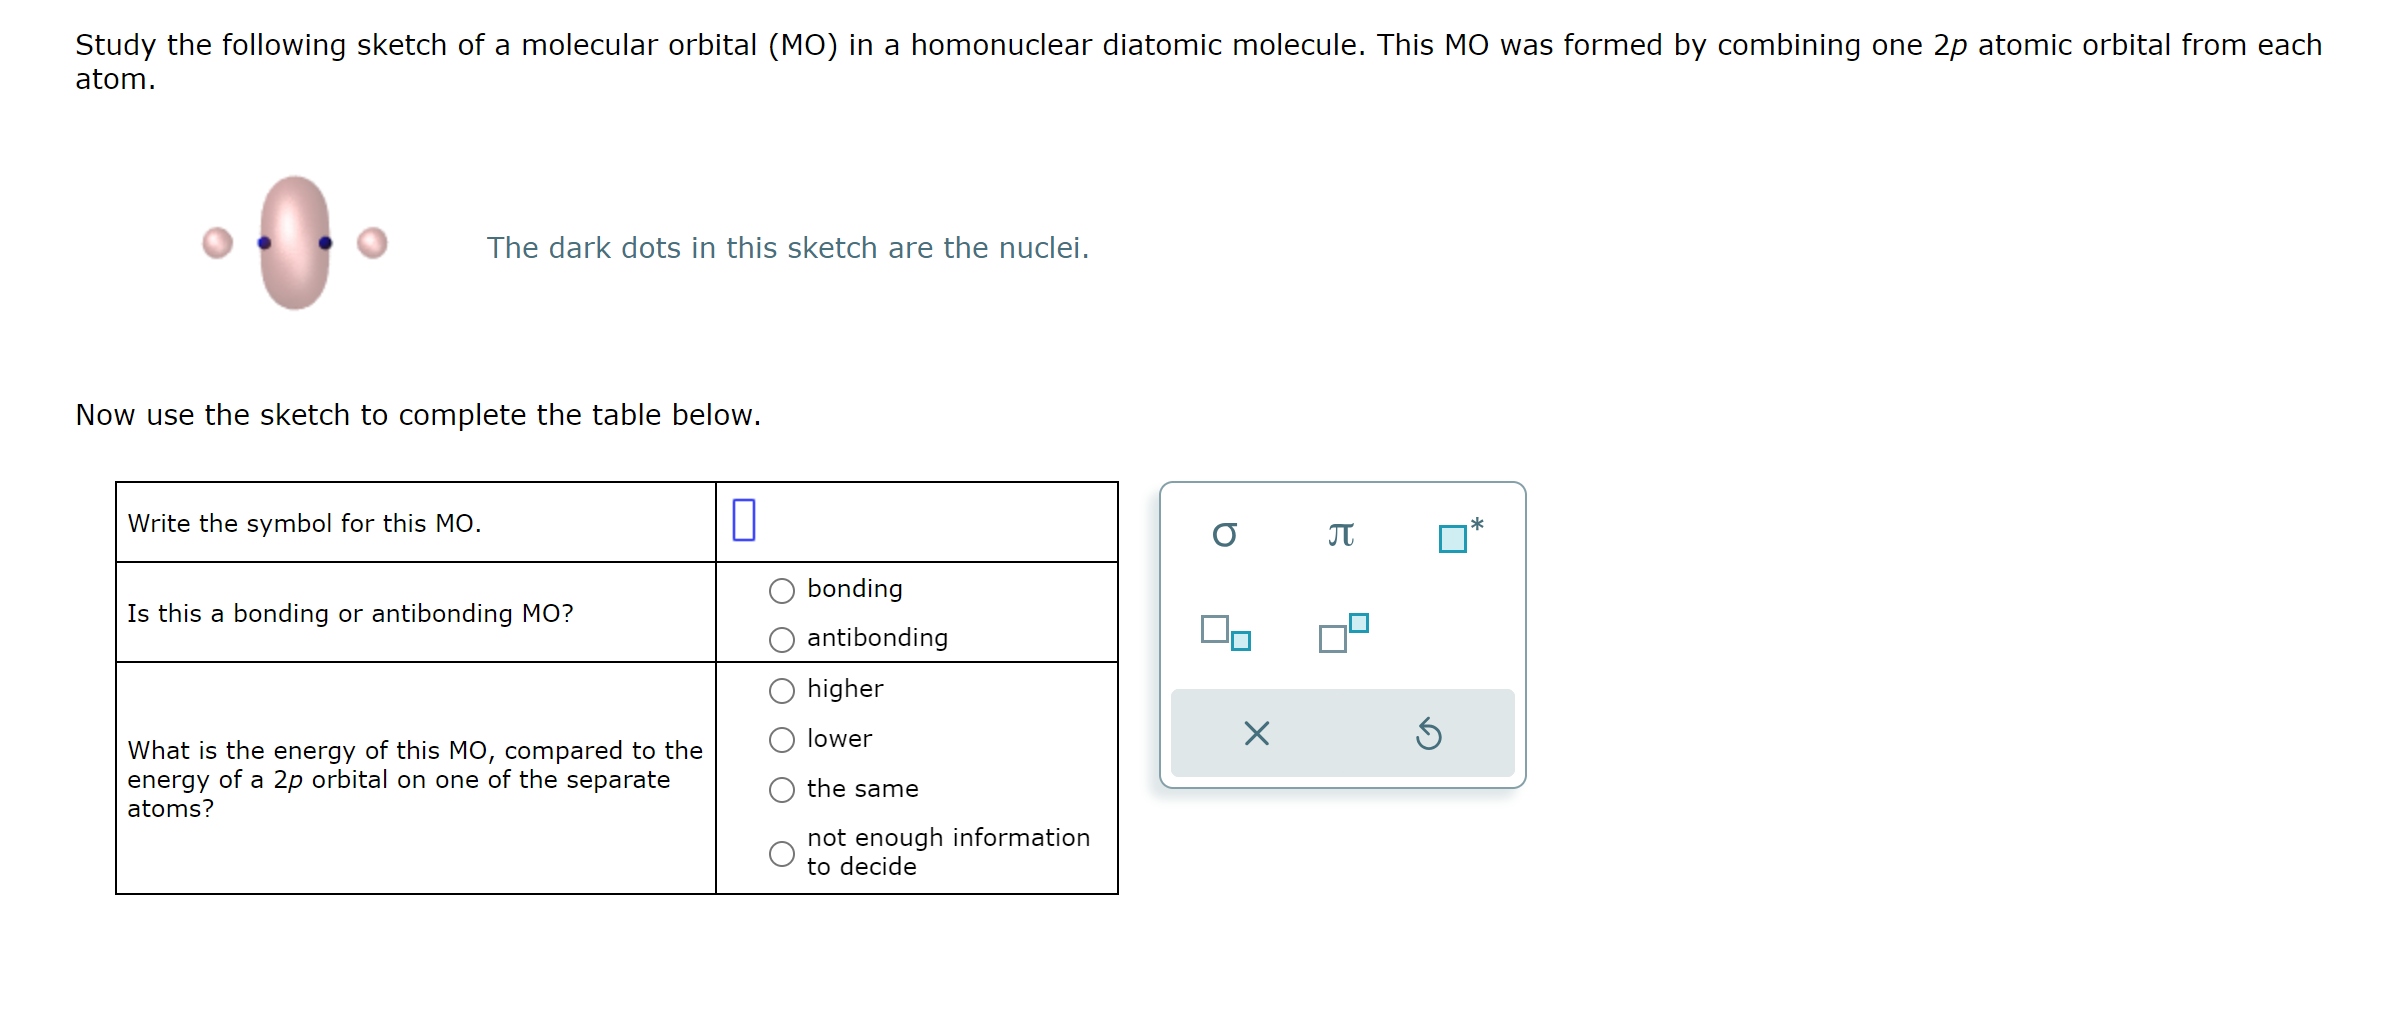Open the symbol palette's σ option

[x=1226, y=534]
